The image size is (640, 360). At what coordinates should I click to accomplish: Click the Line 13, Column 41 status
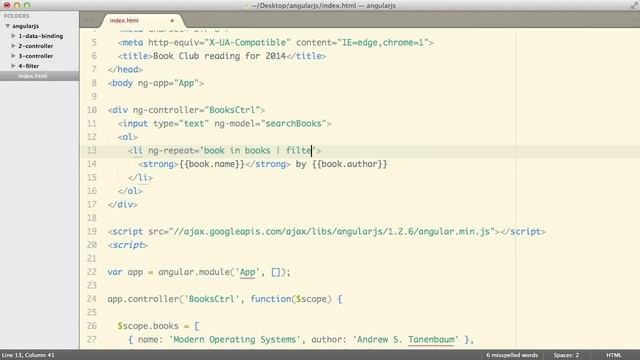pyautogui.click(x=28, y=355)
